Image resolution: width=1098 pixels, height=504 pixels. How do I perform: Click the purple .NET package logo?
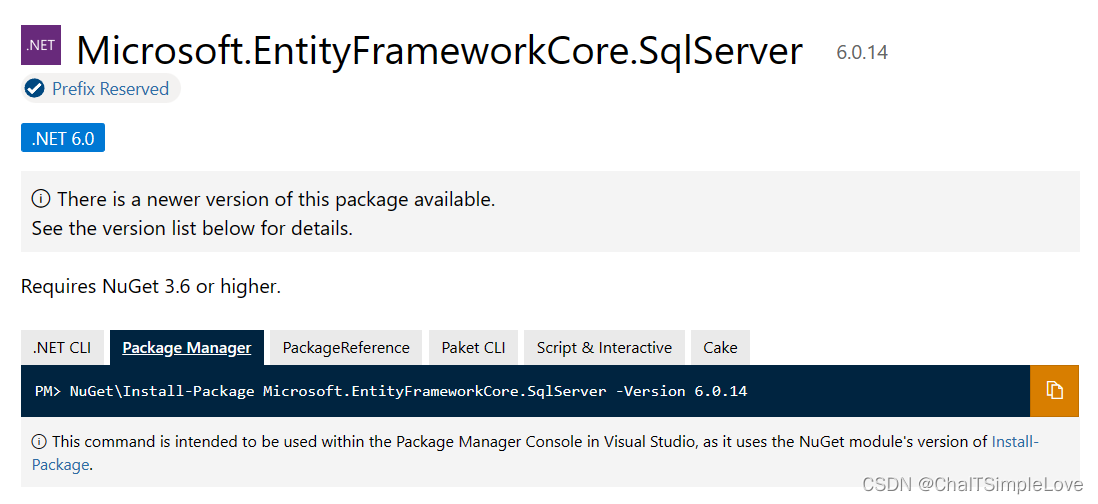click(41, 45)
